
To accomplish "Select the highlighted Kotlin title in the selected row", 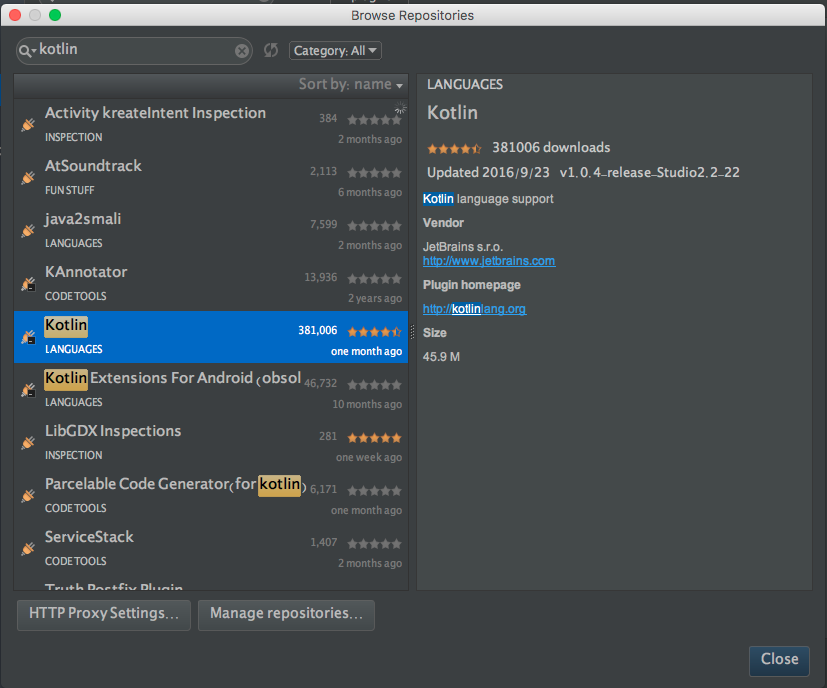I will (66, 325).
